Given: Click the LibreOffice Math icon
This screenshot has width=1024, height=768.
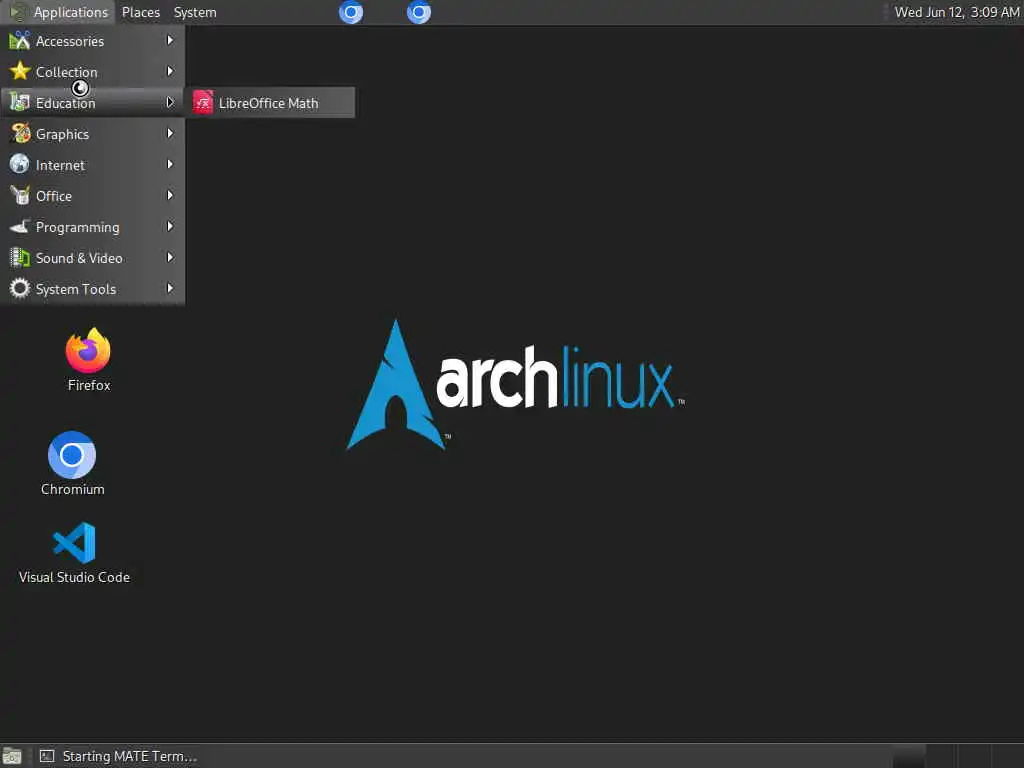Looking at the screenshot, I should coord(203,103).
